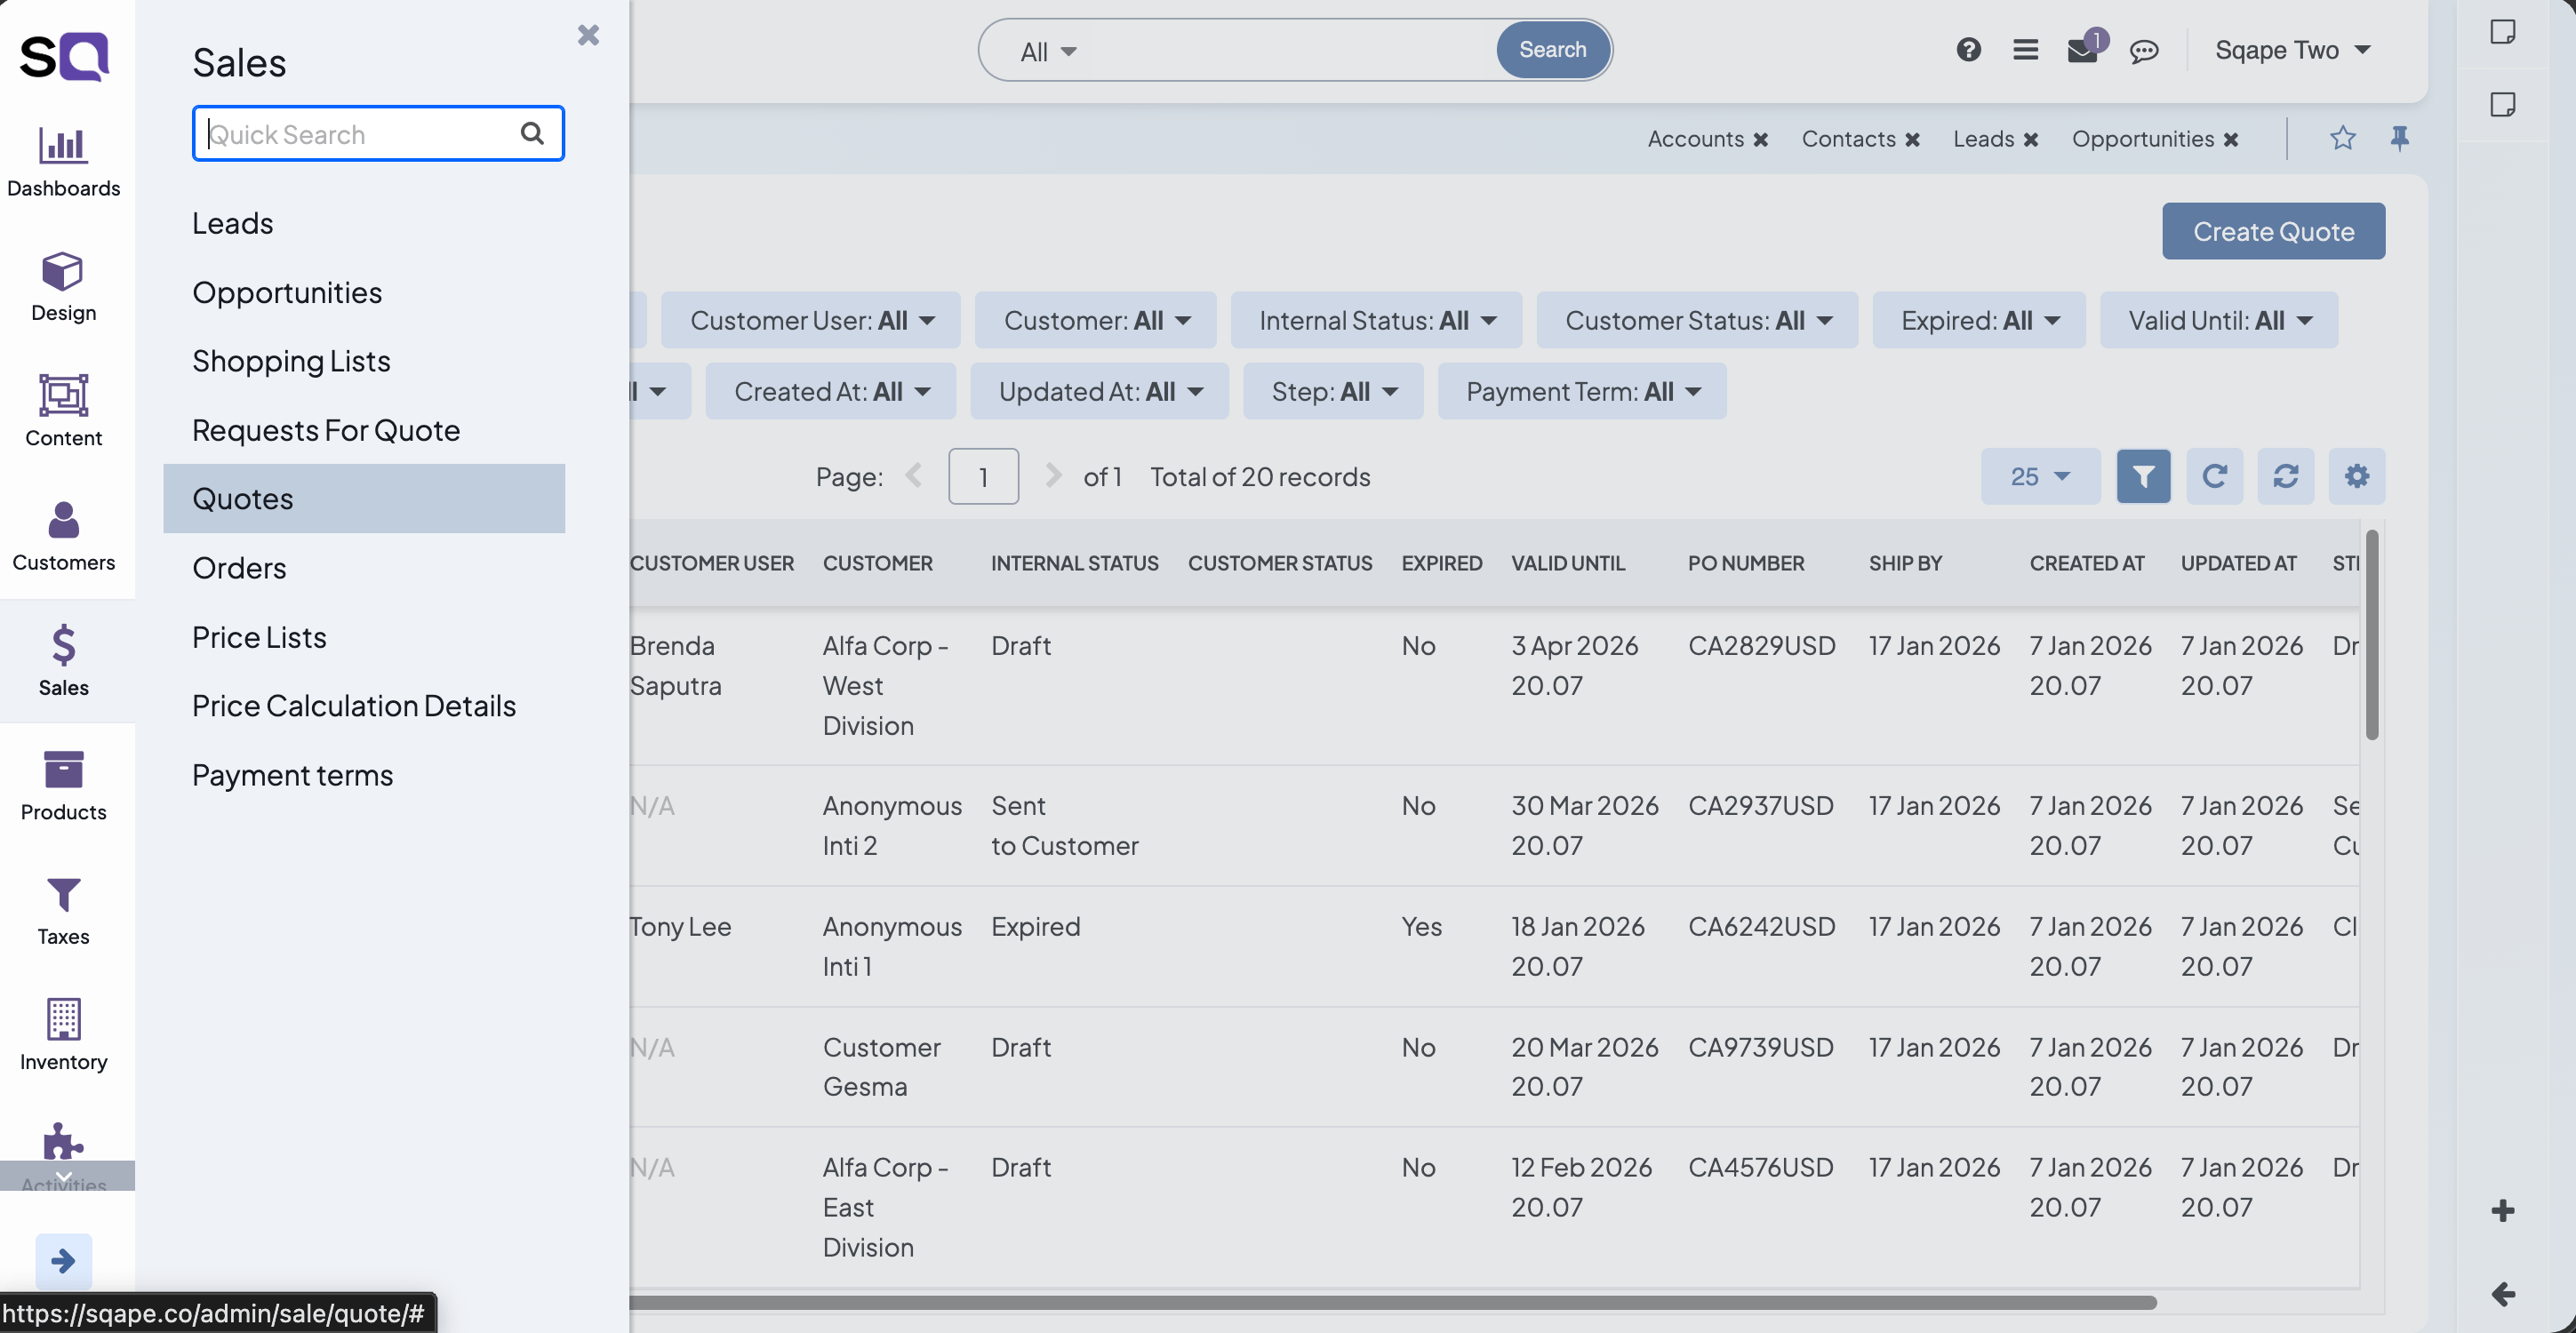Open the Dashboards sidebar icon
The width and height of the screenshot is (2576, 1333).
pyautogui.click(x=63, y=161)
